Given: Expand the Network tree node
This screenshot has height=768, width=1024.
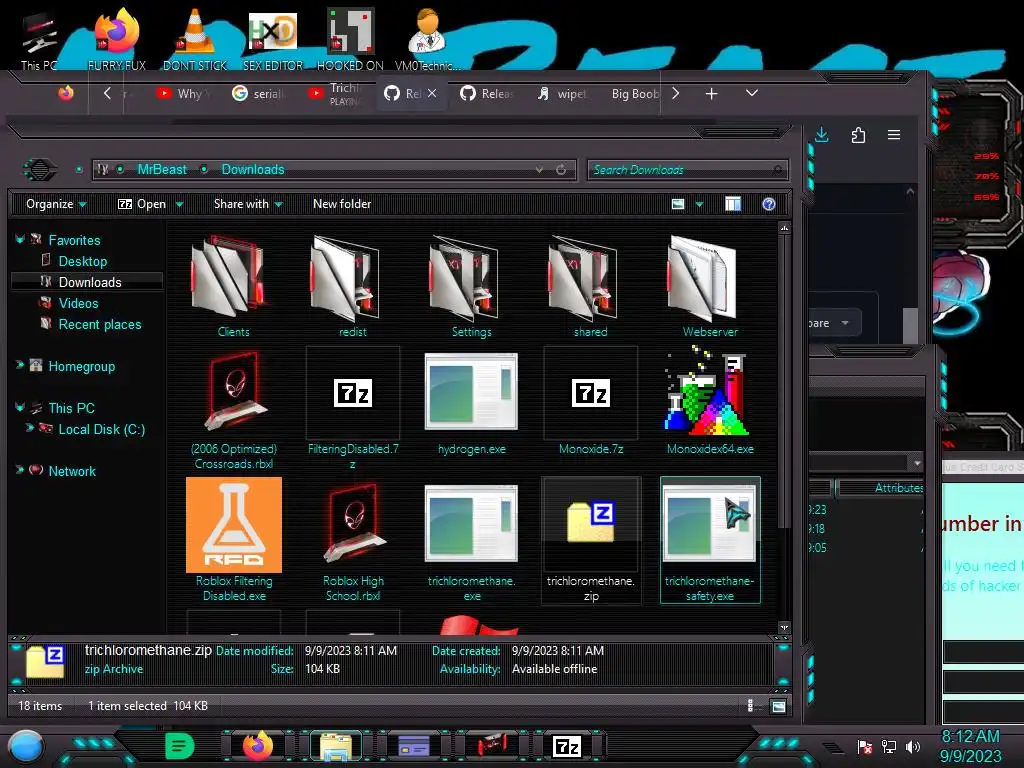Looking at the screenshot, I should pyautogui.click(x=20, y=470).
